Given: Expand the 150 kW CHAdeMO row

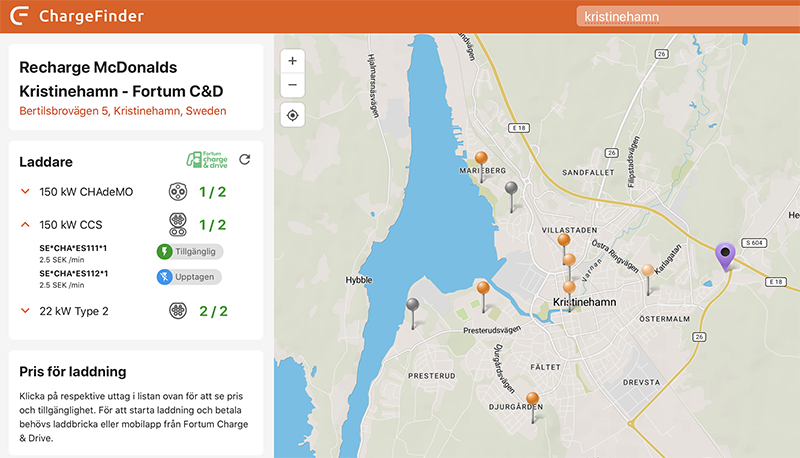Looking at the screenshot, I should [x=25, y=192].
